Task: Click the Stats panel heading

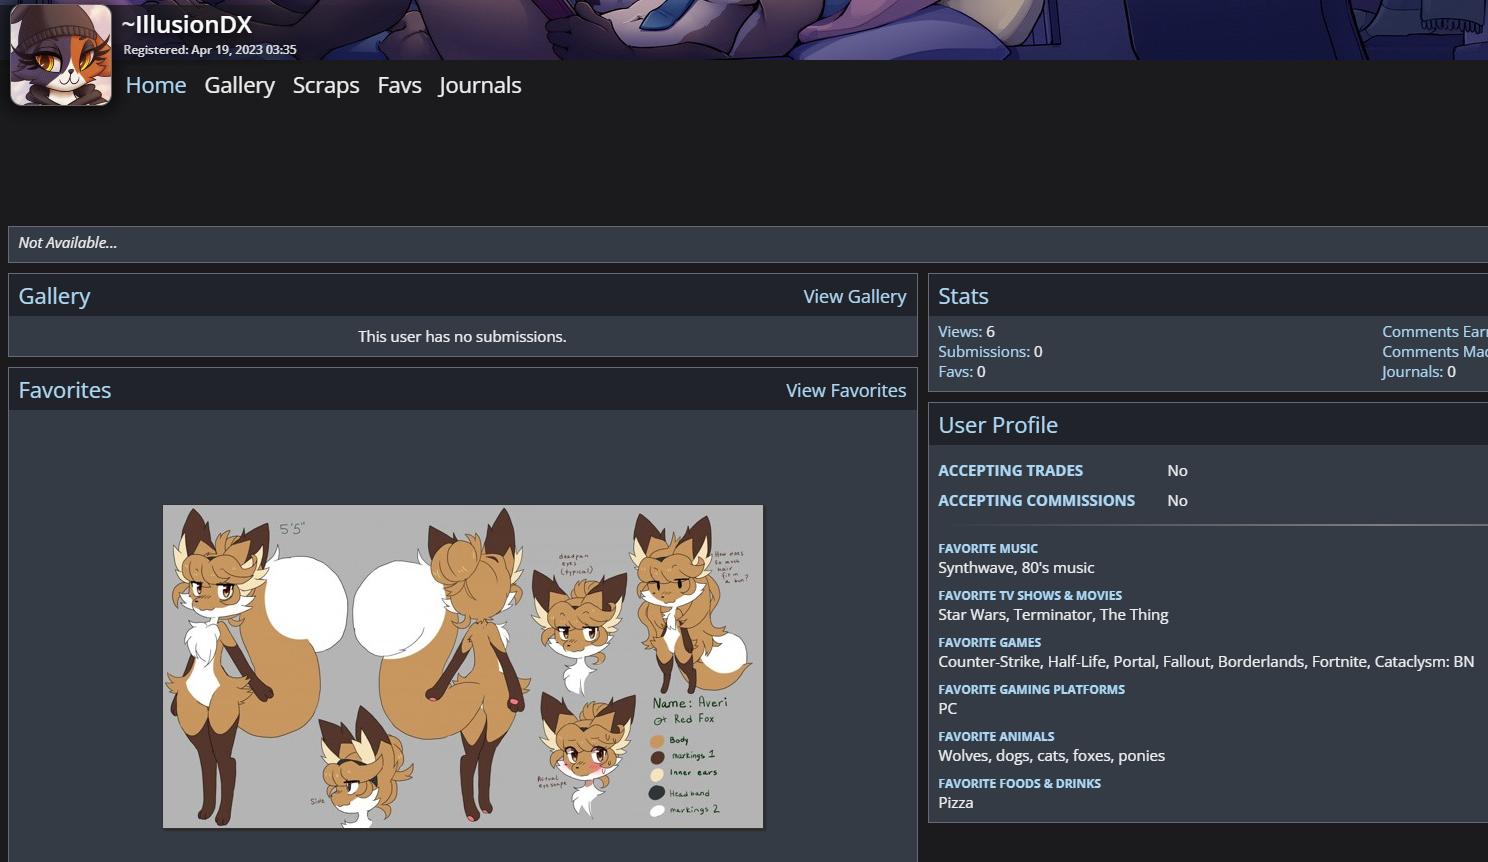Action: click(x=963, y=296)
